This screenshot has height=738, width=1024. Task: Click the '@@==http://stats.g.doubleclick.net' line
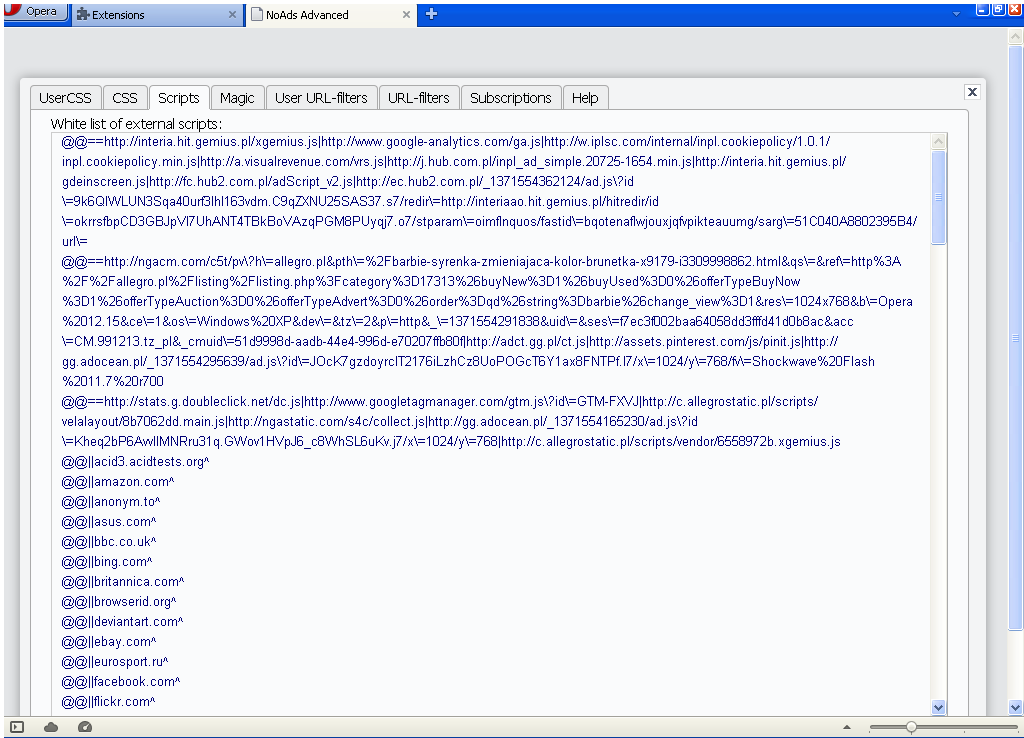(x=451, y=421)
